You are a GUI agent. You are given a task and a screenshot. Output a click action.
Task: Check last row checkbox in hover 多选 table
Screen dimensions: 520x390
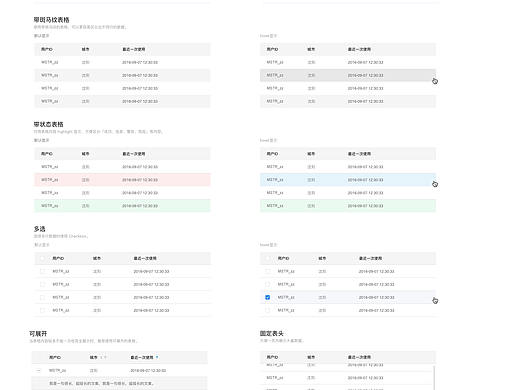(x=267, y=310)
